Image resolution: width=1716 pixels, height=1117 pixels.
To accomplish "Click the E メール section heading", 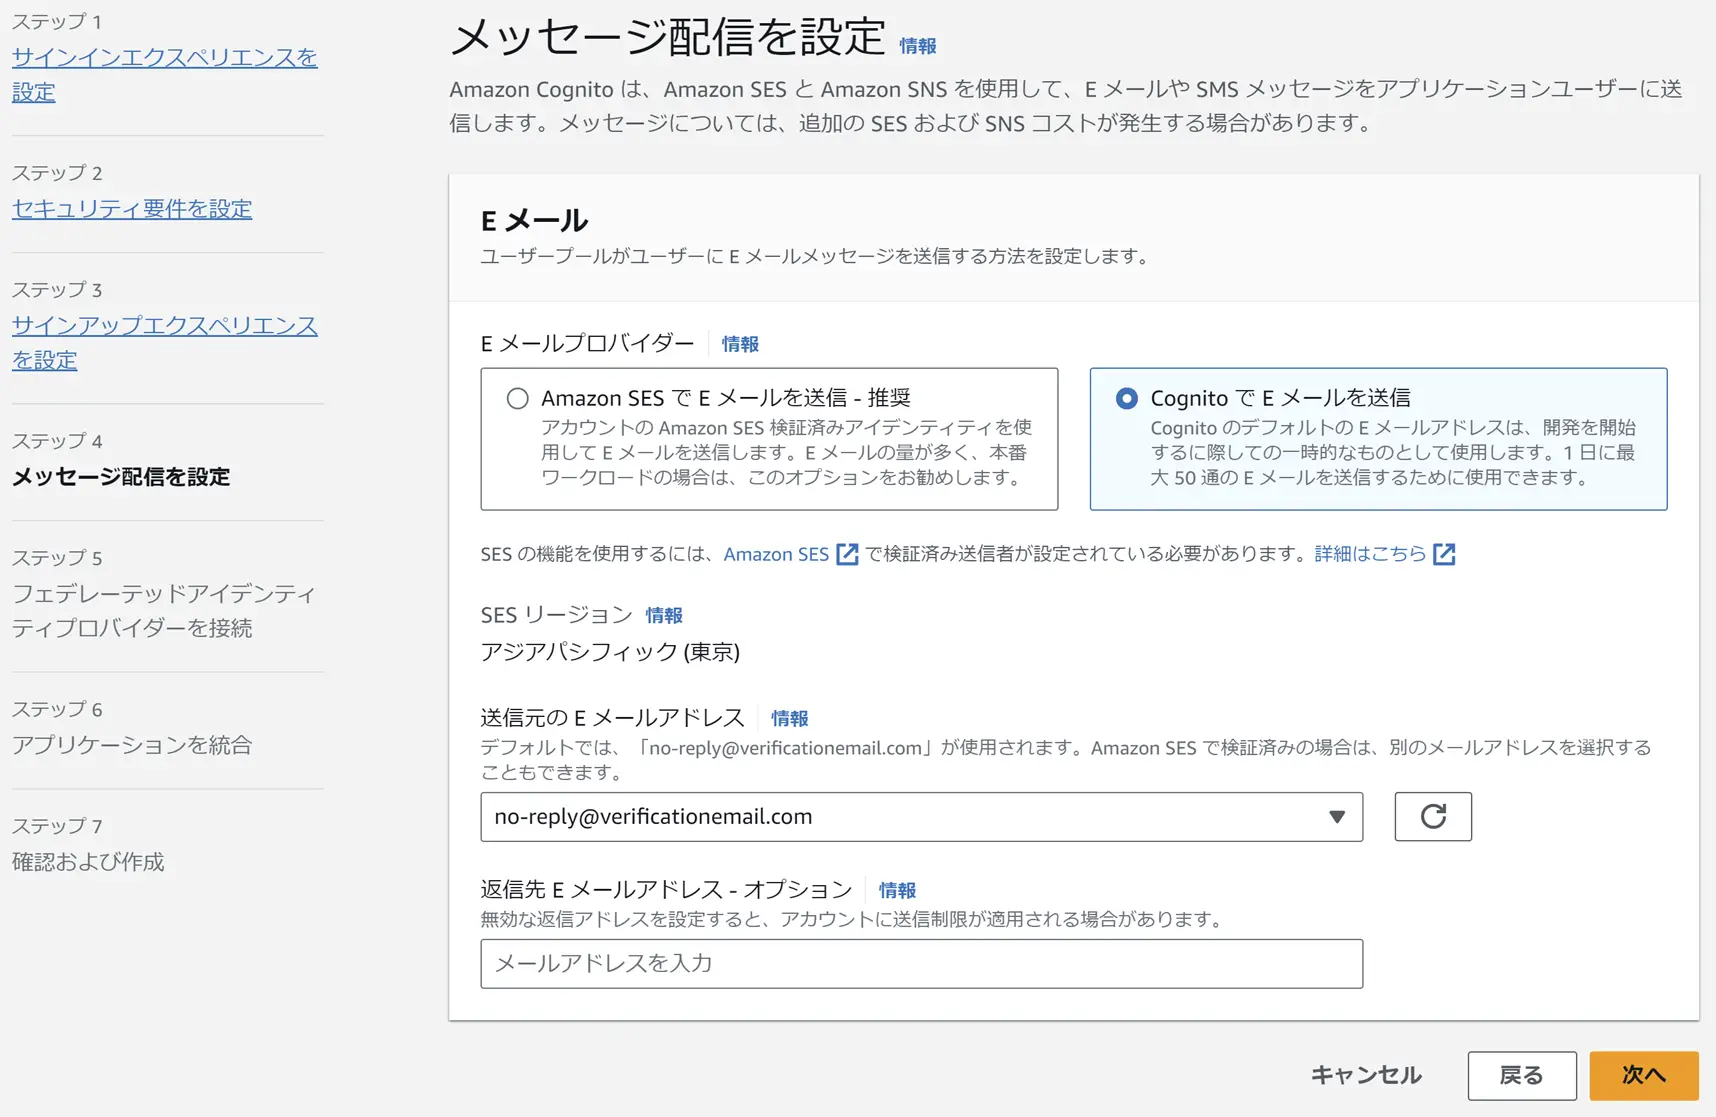I will click(x=534, y=220).
